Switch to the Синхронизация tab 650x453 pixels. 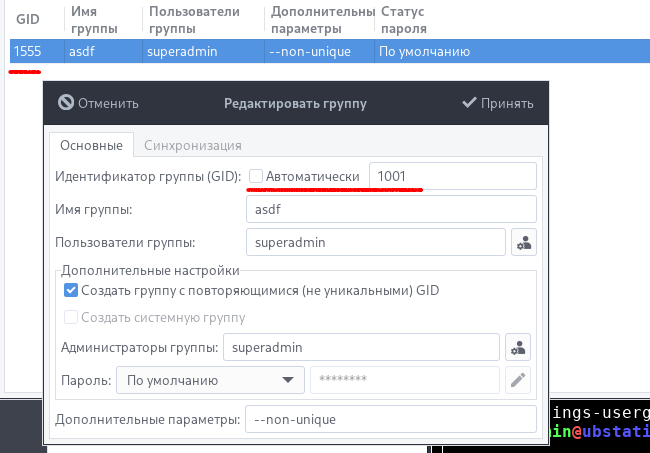[x=192, y=145]
